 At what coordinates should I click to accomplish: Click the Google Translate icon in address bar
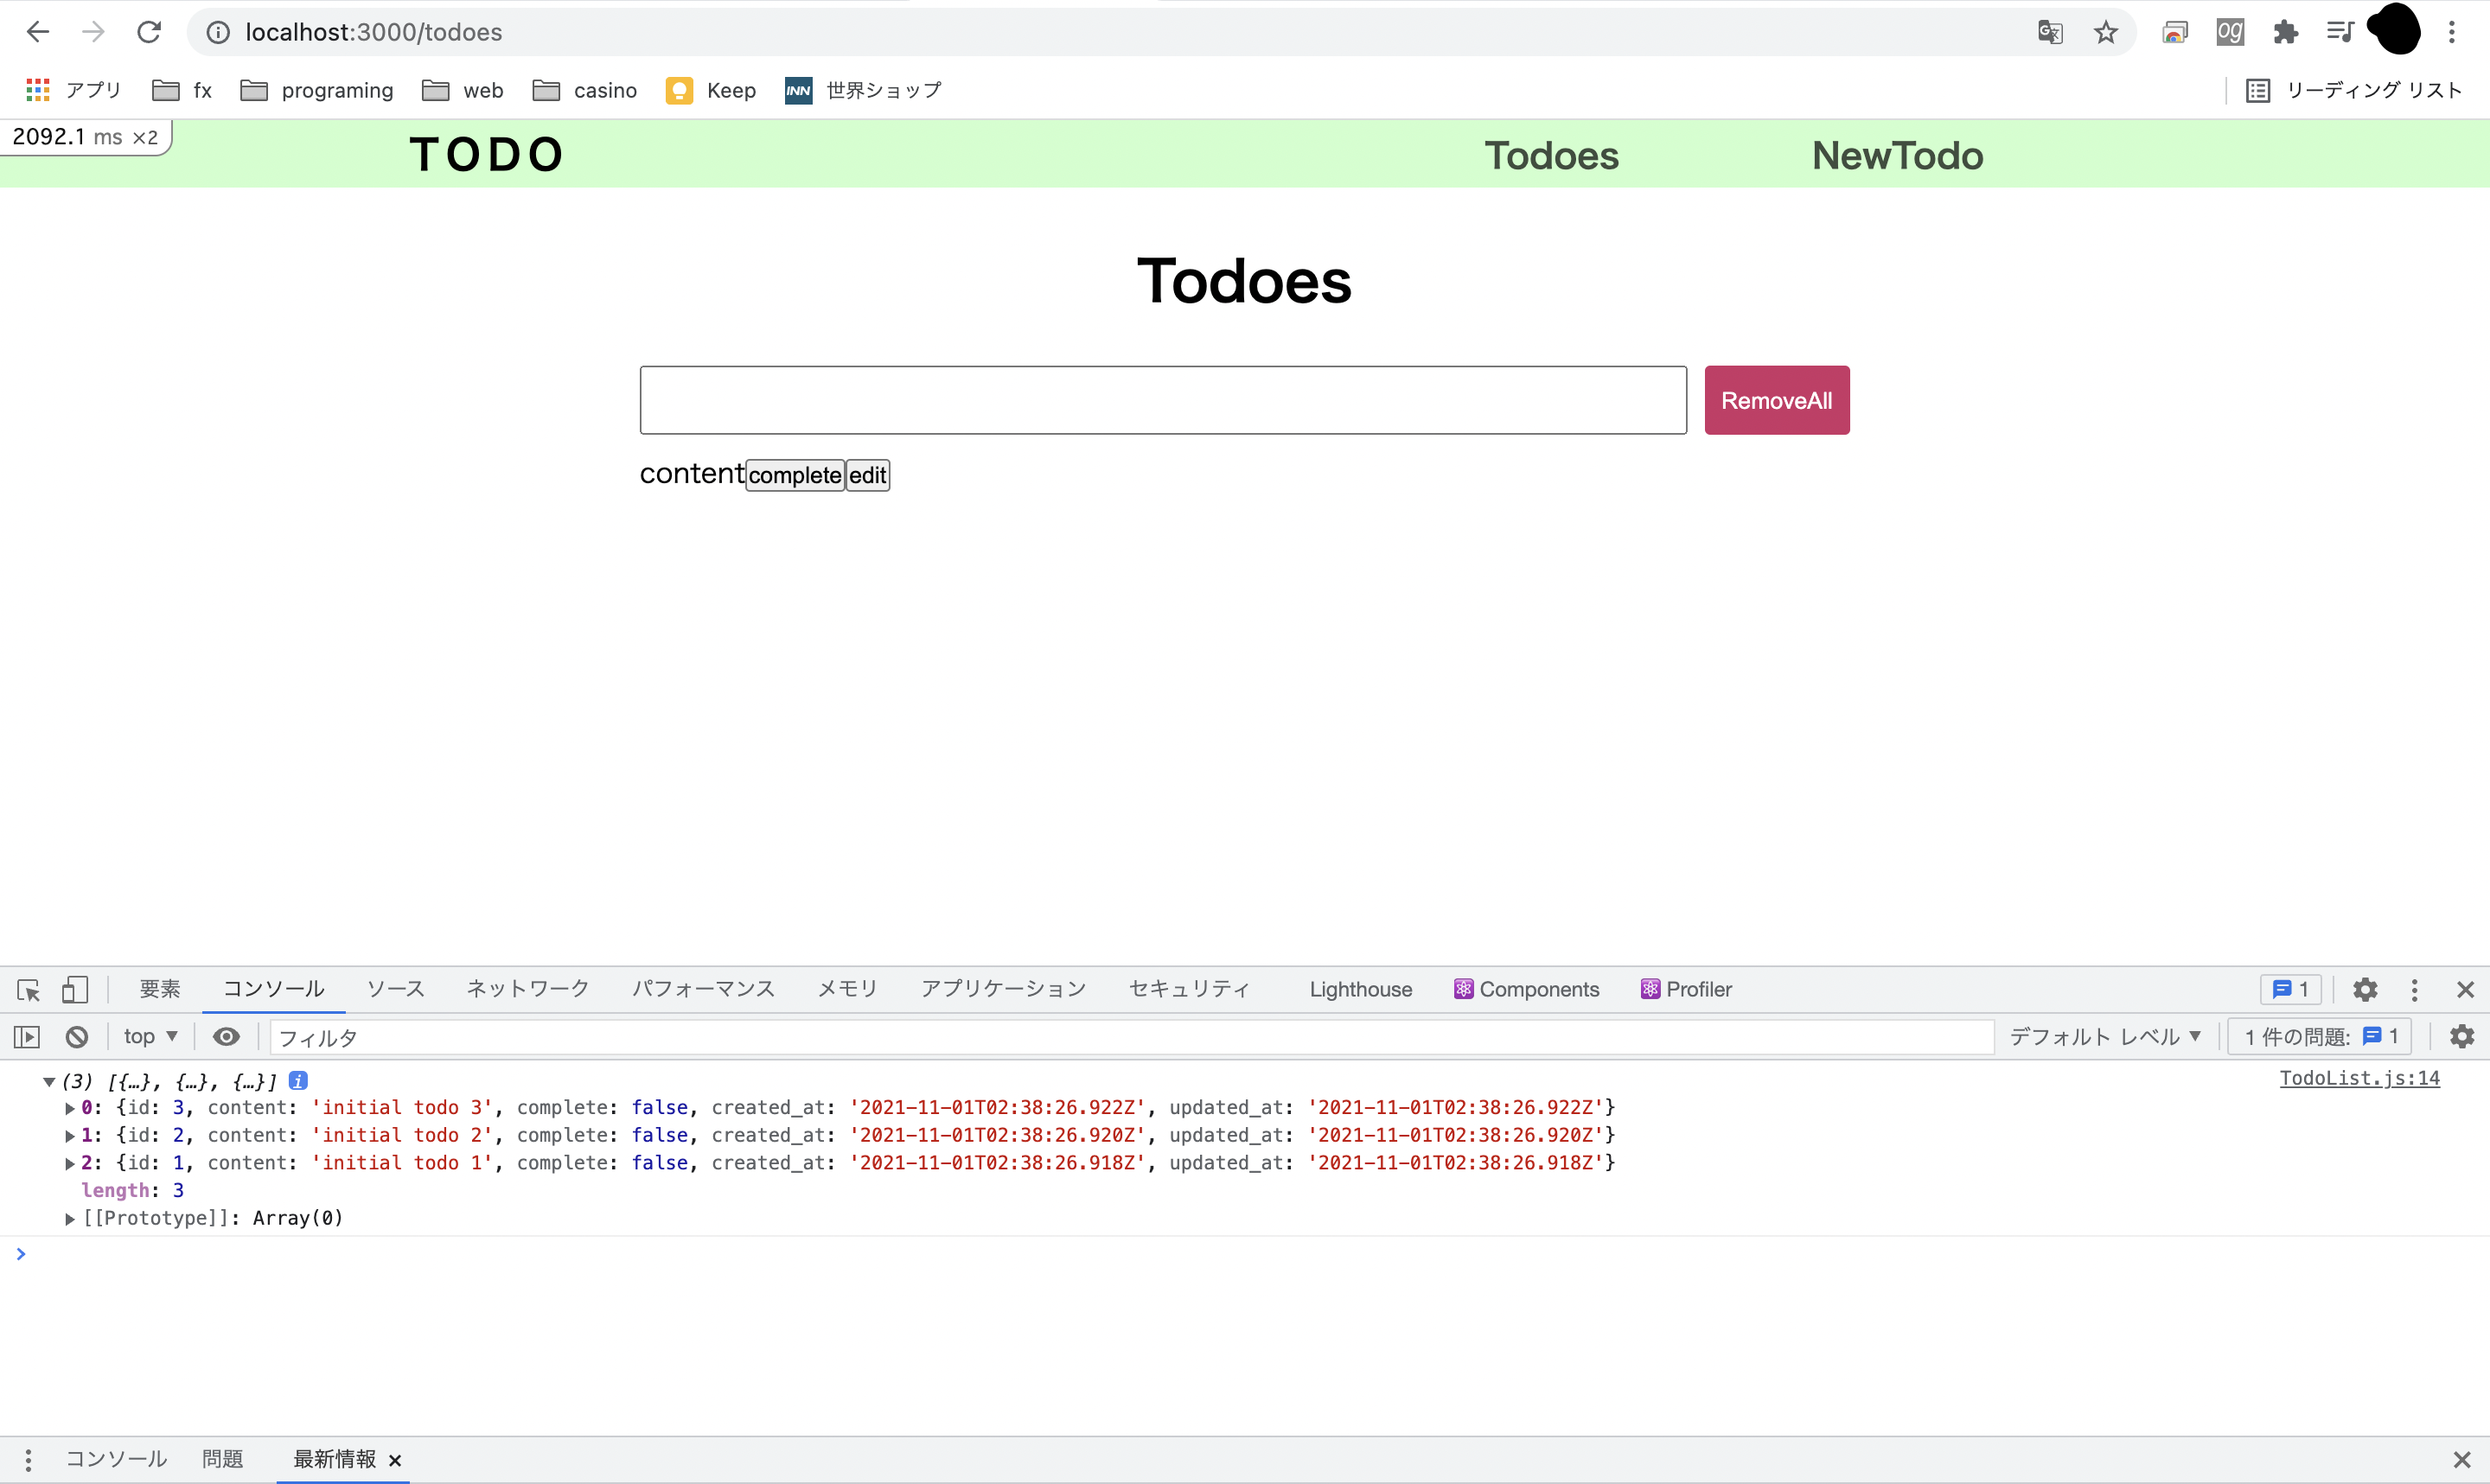click(x=2050, y=32)
